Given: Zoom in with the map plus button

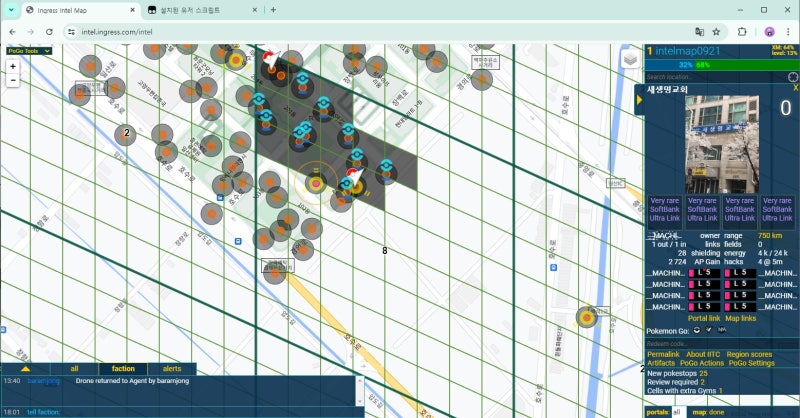Looking at the screenshot, I should pos(13,66).
